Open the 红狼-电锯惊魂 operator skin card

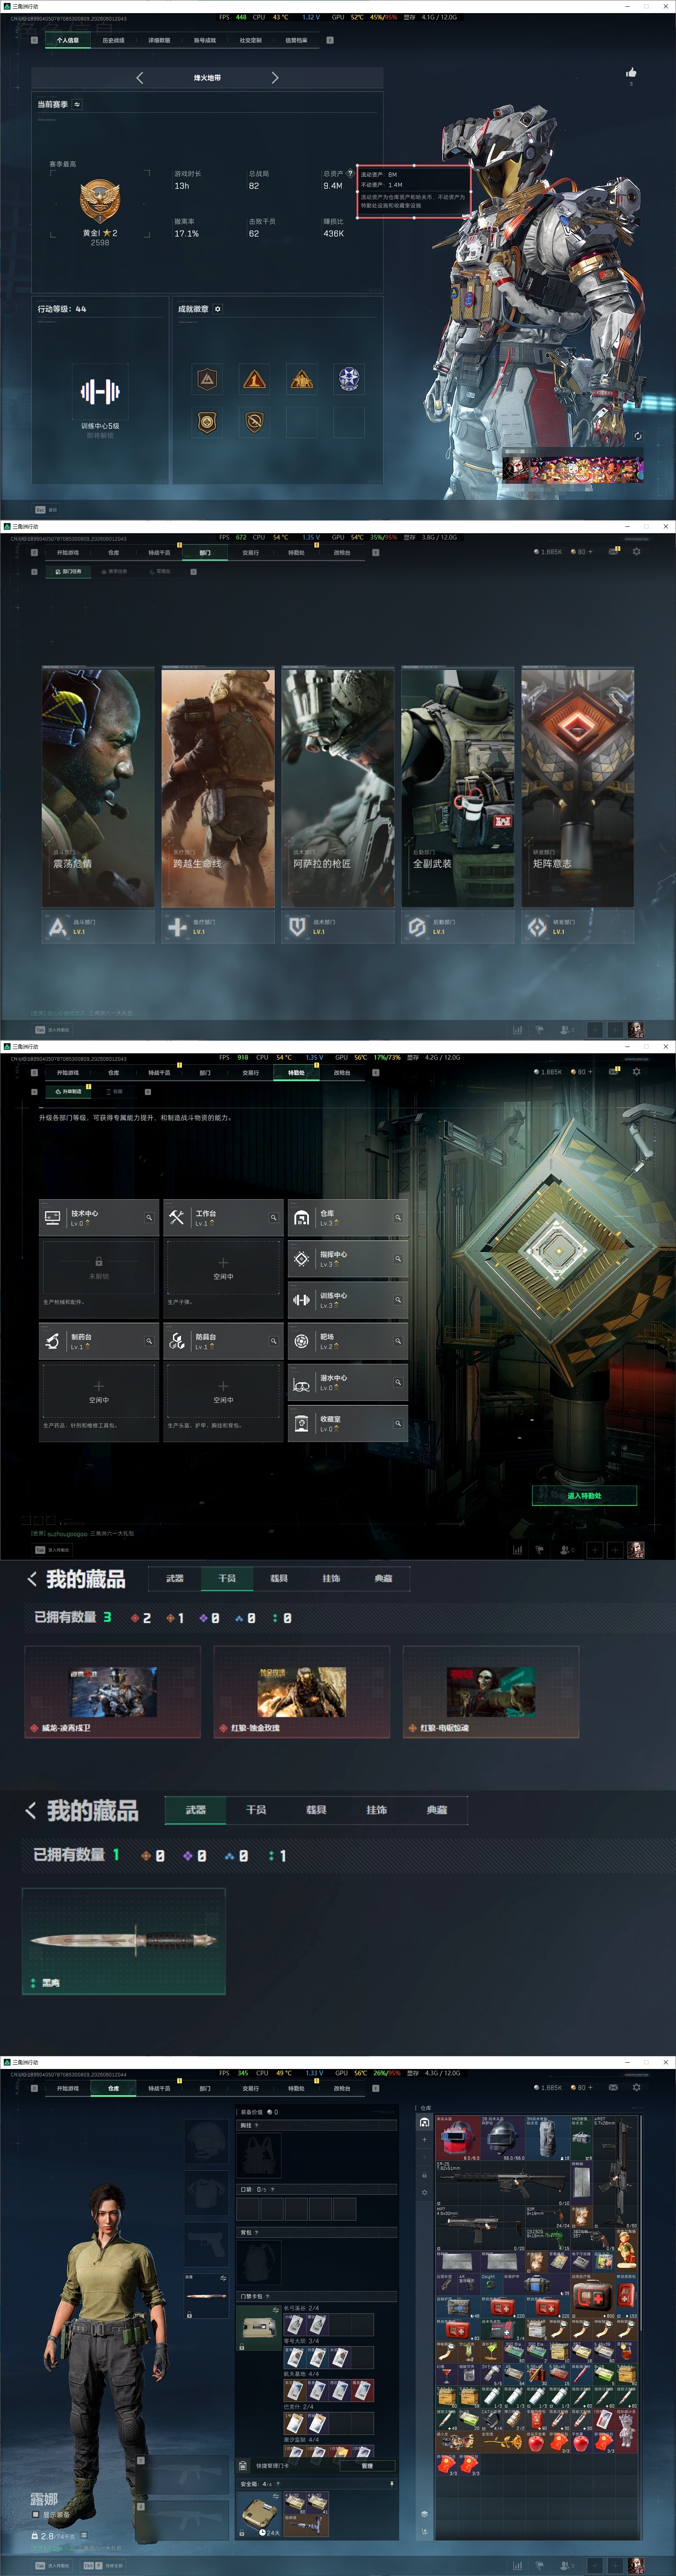491,1692
